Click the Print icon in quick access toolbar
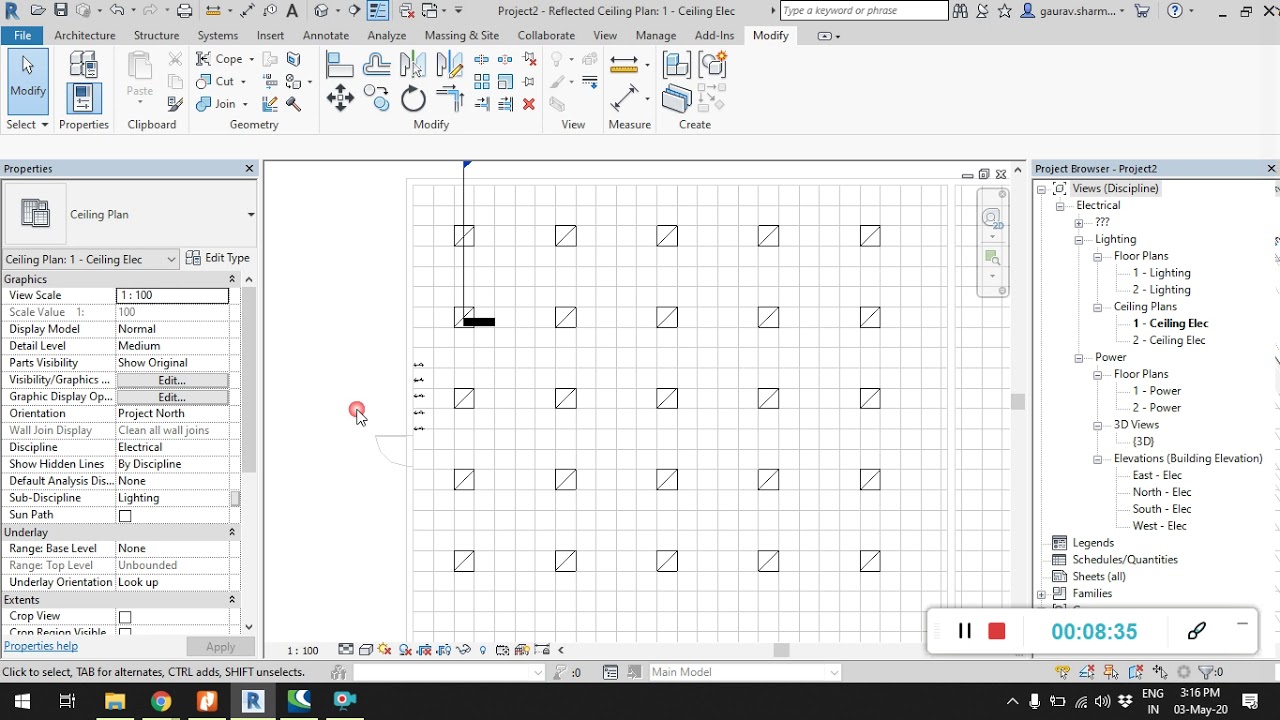1280x720 pixels. [x=185, y=11]
